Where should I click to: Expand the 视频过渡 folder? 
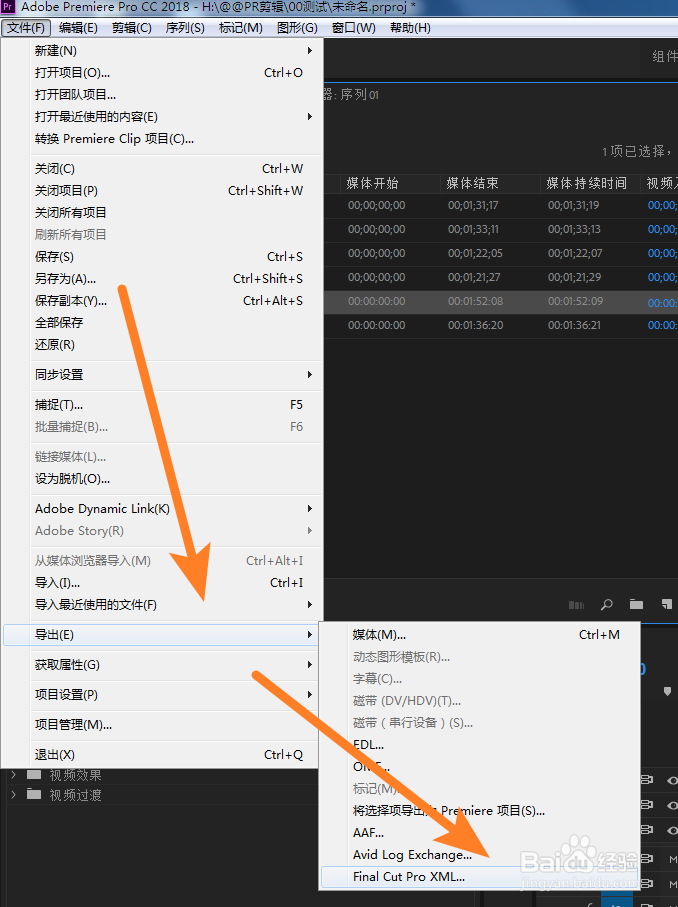pyautogui.click(x=13, y=794)
